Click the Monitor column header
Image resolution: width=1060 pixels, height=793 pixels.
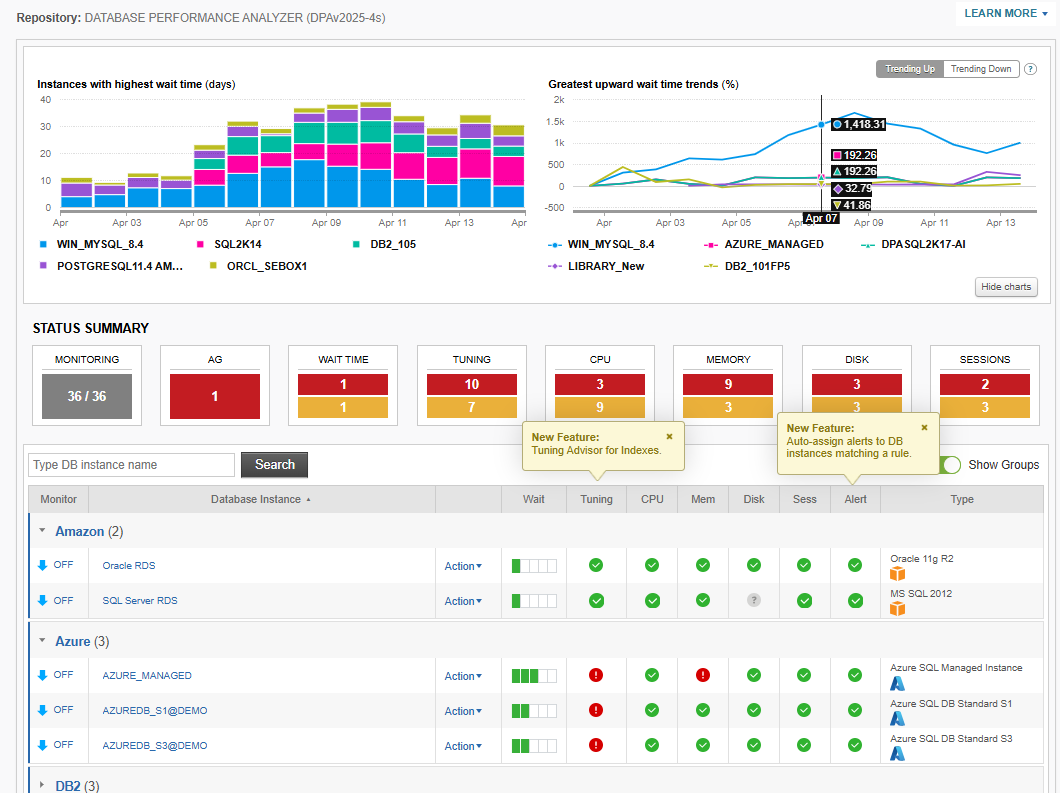coord(58,500)
